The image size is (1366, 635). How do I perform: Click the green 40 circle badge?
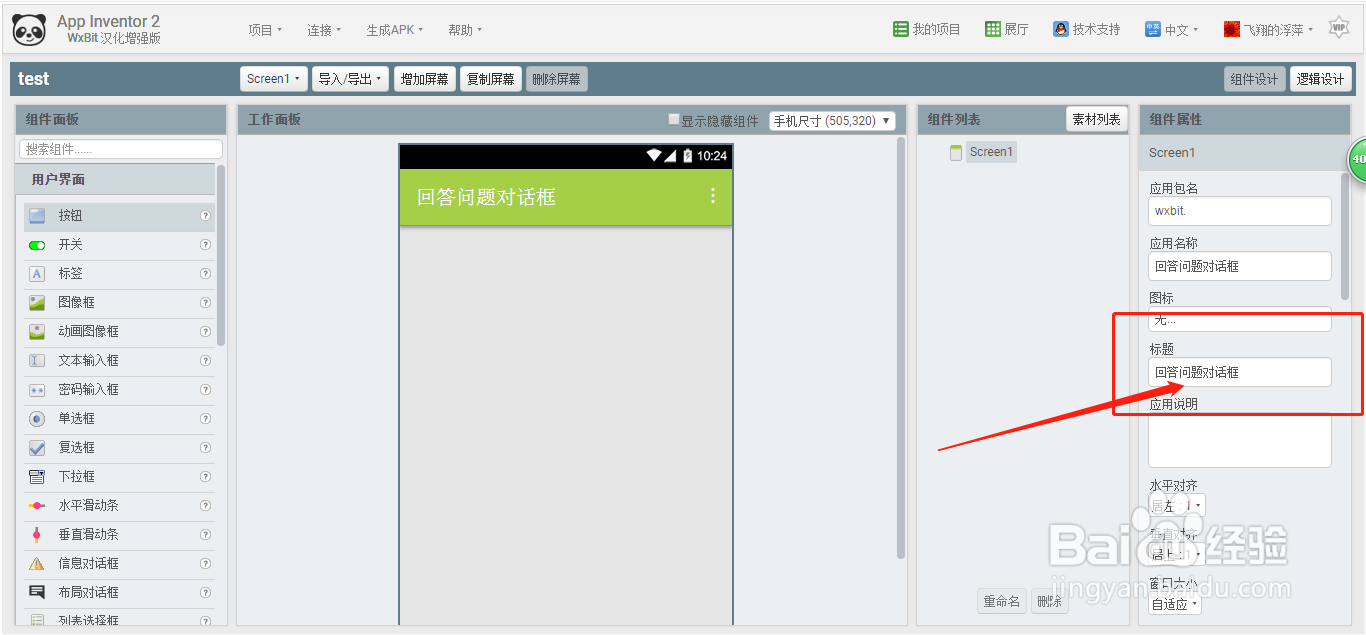pos(1357,160)
